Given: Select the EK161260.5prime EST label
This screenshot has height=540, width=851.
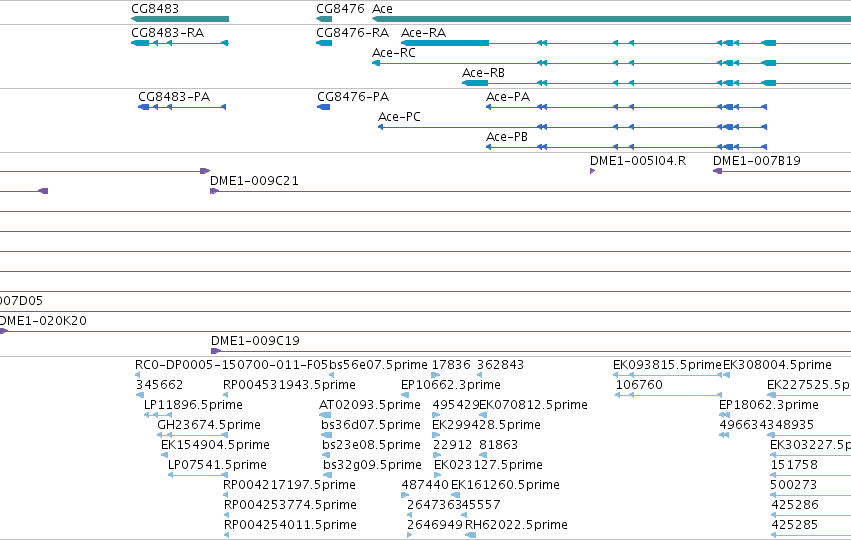Looking at the screenshot, I should coord(505,485).
